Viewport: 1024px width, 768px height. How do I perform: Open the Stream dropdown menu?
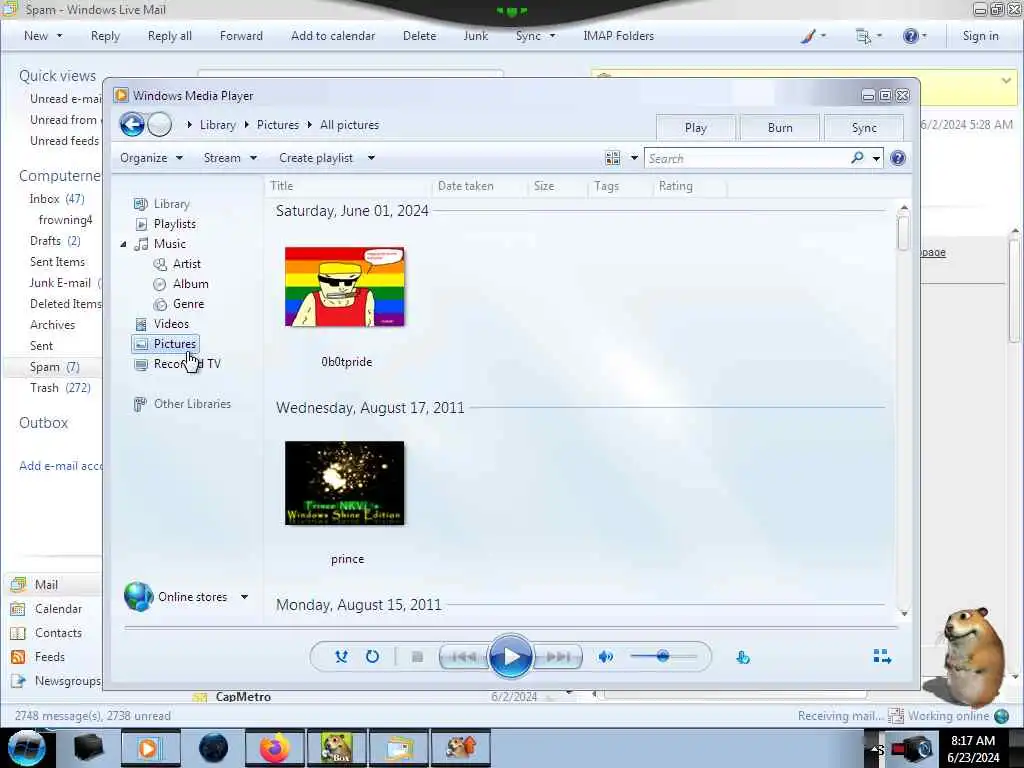pos(230,158)
